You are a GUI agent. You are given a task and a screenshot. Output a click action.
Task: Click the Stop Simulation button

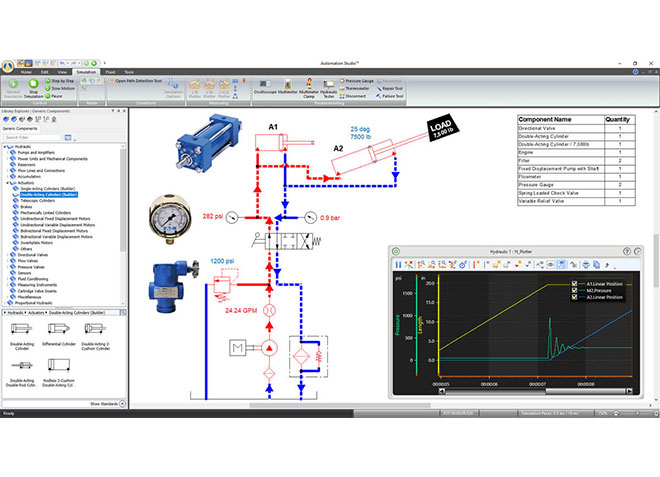click(33, 88)
